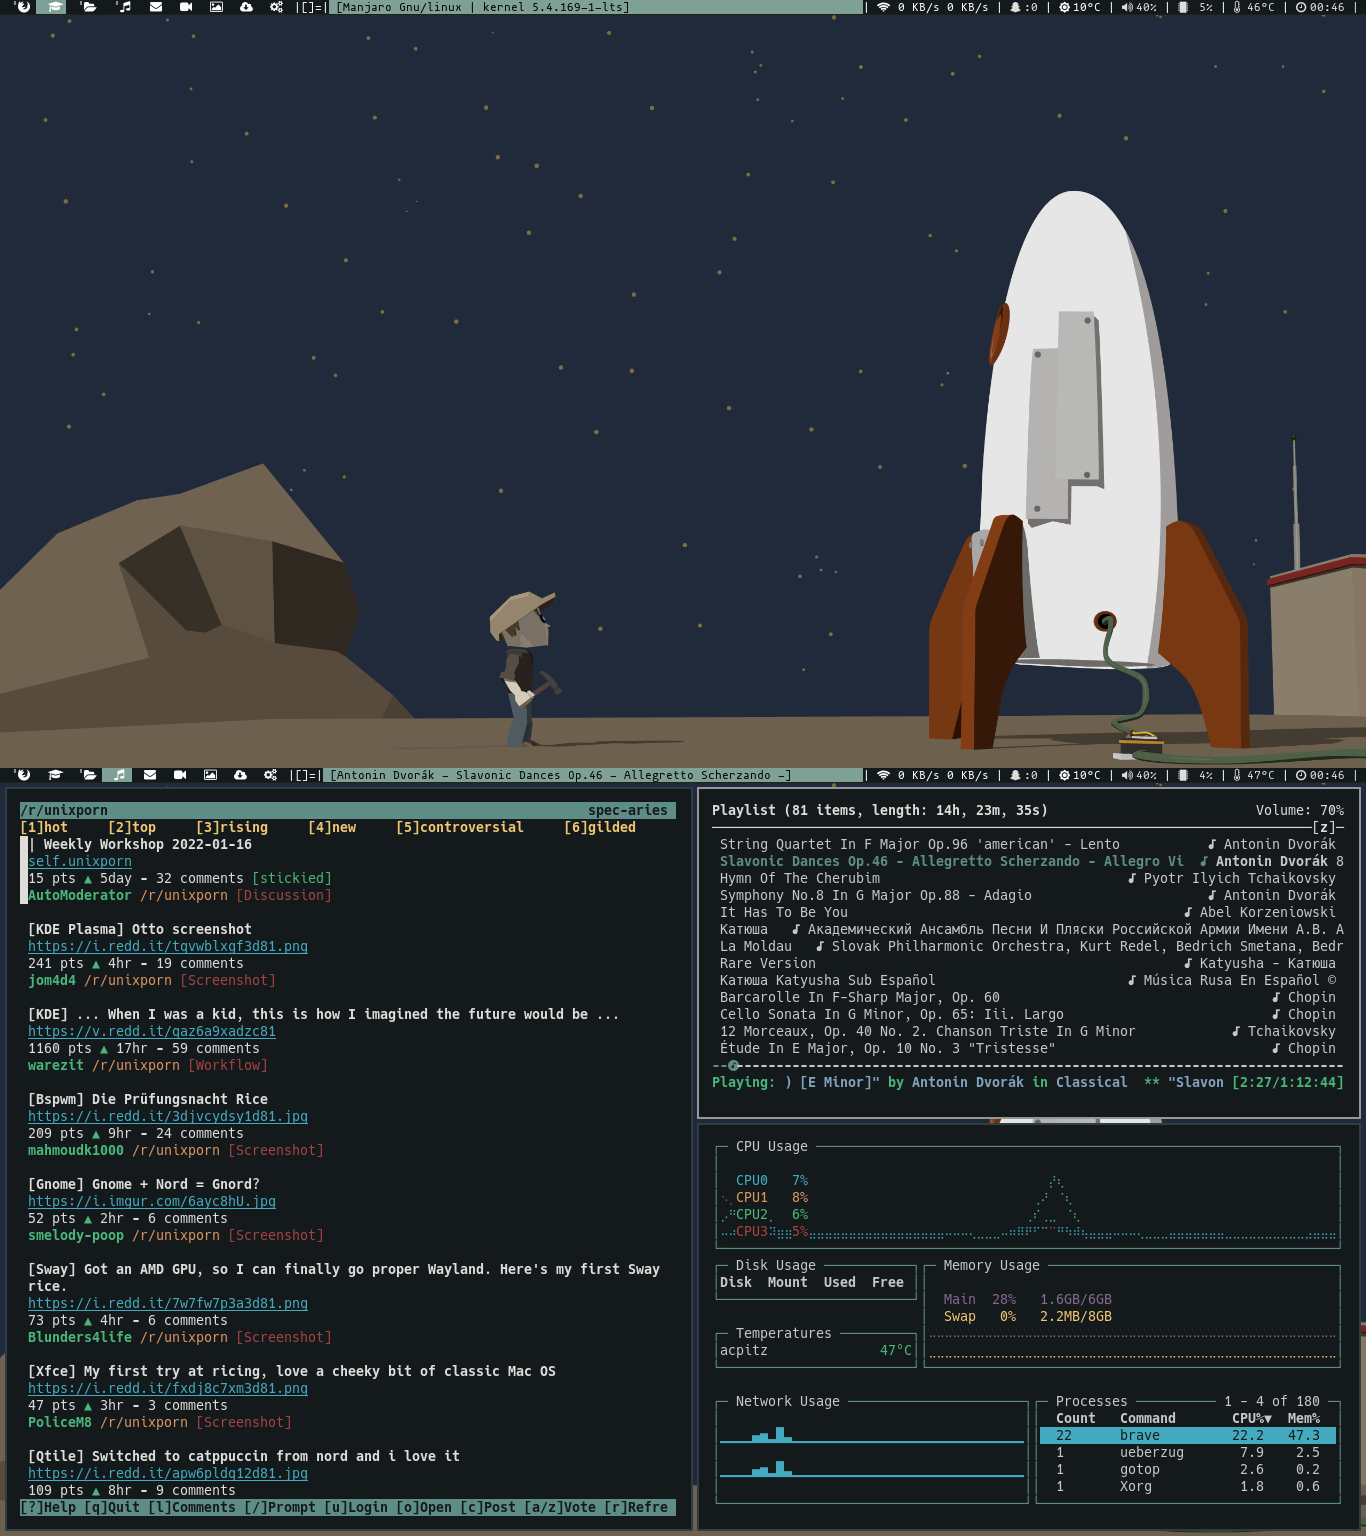Open Firefox via the top bar icon
The image size is (1366, 1536).
(22, 7)
